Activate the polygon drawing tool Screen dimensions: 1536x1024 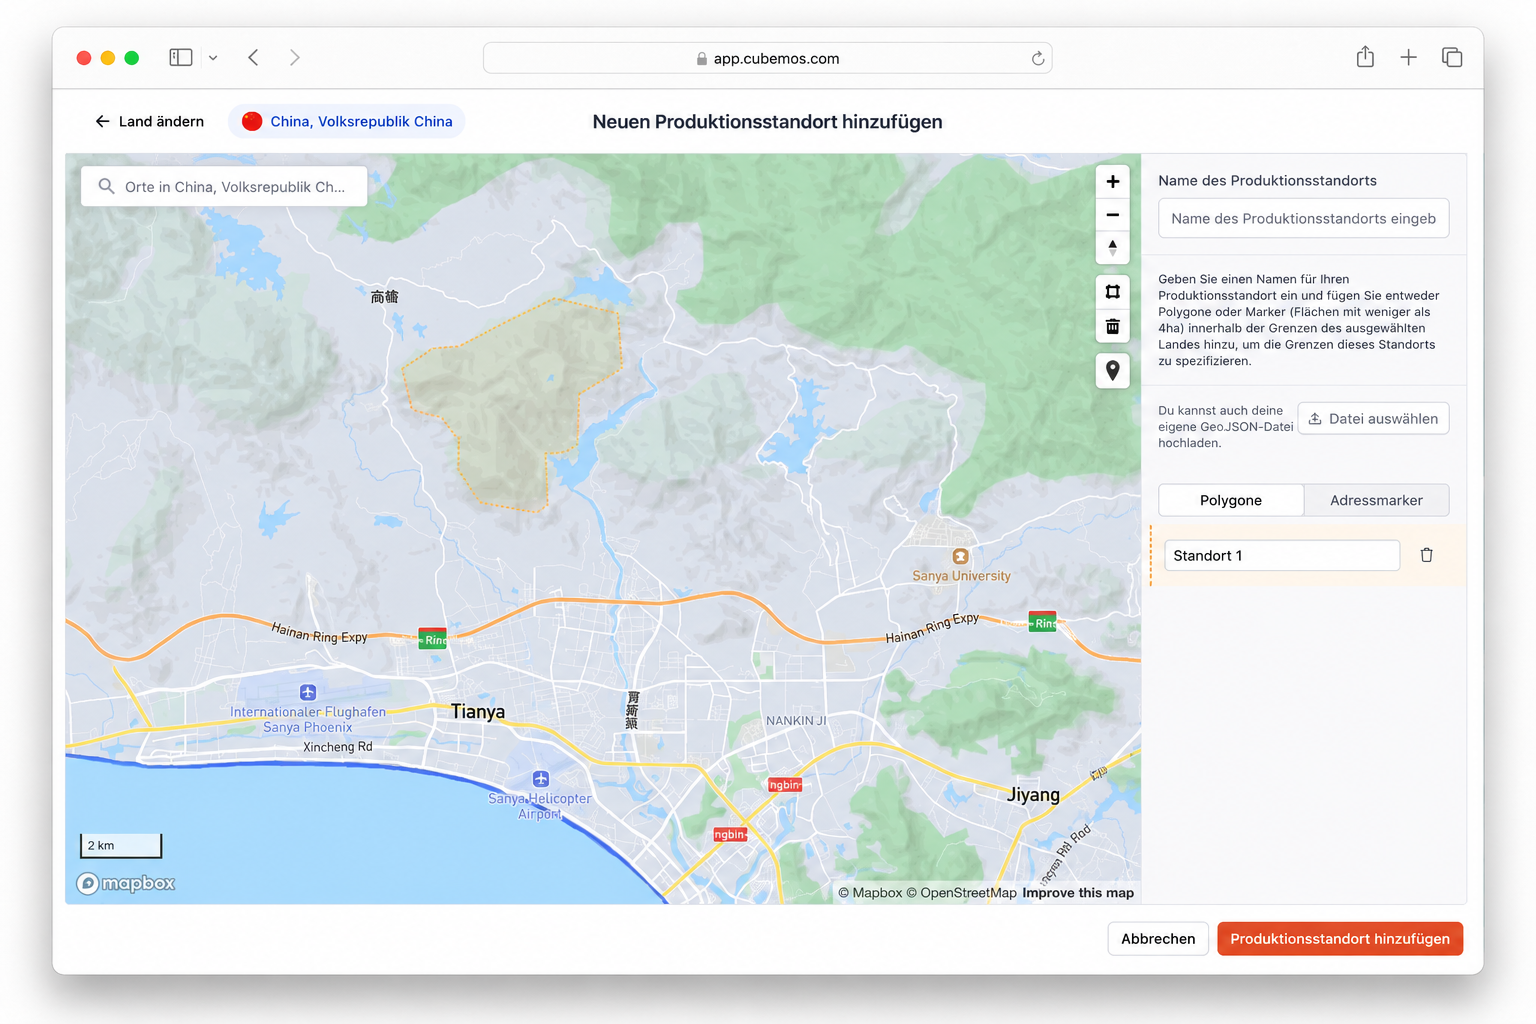1112,292
